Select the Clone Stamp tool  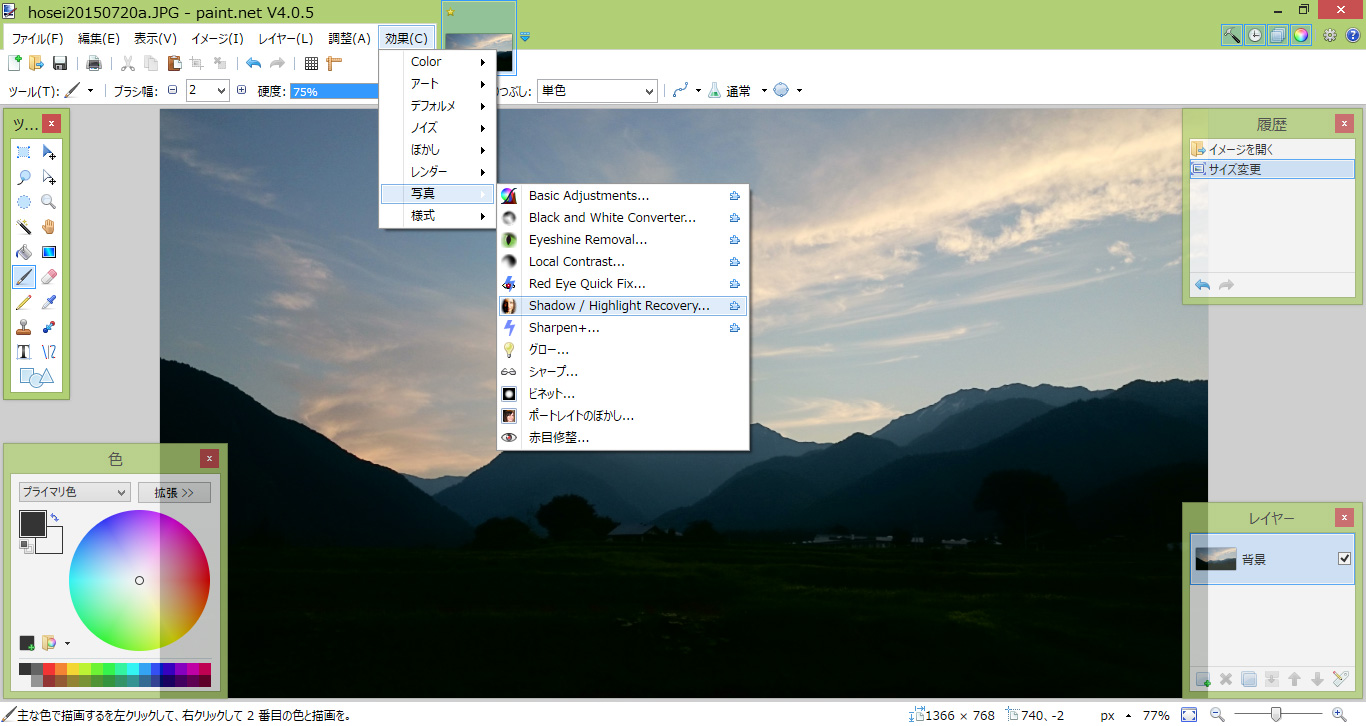click(24, 327)
